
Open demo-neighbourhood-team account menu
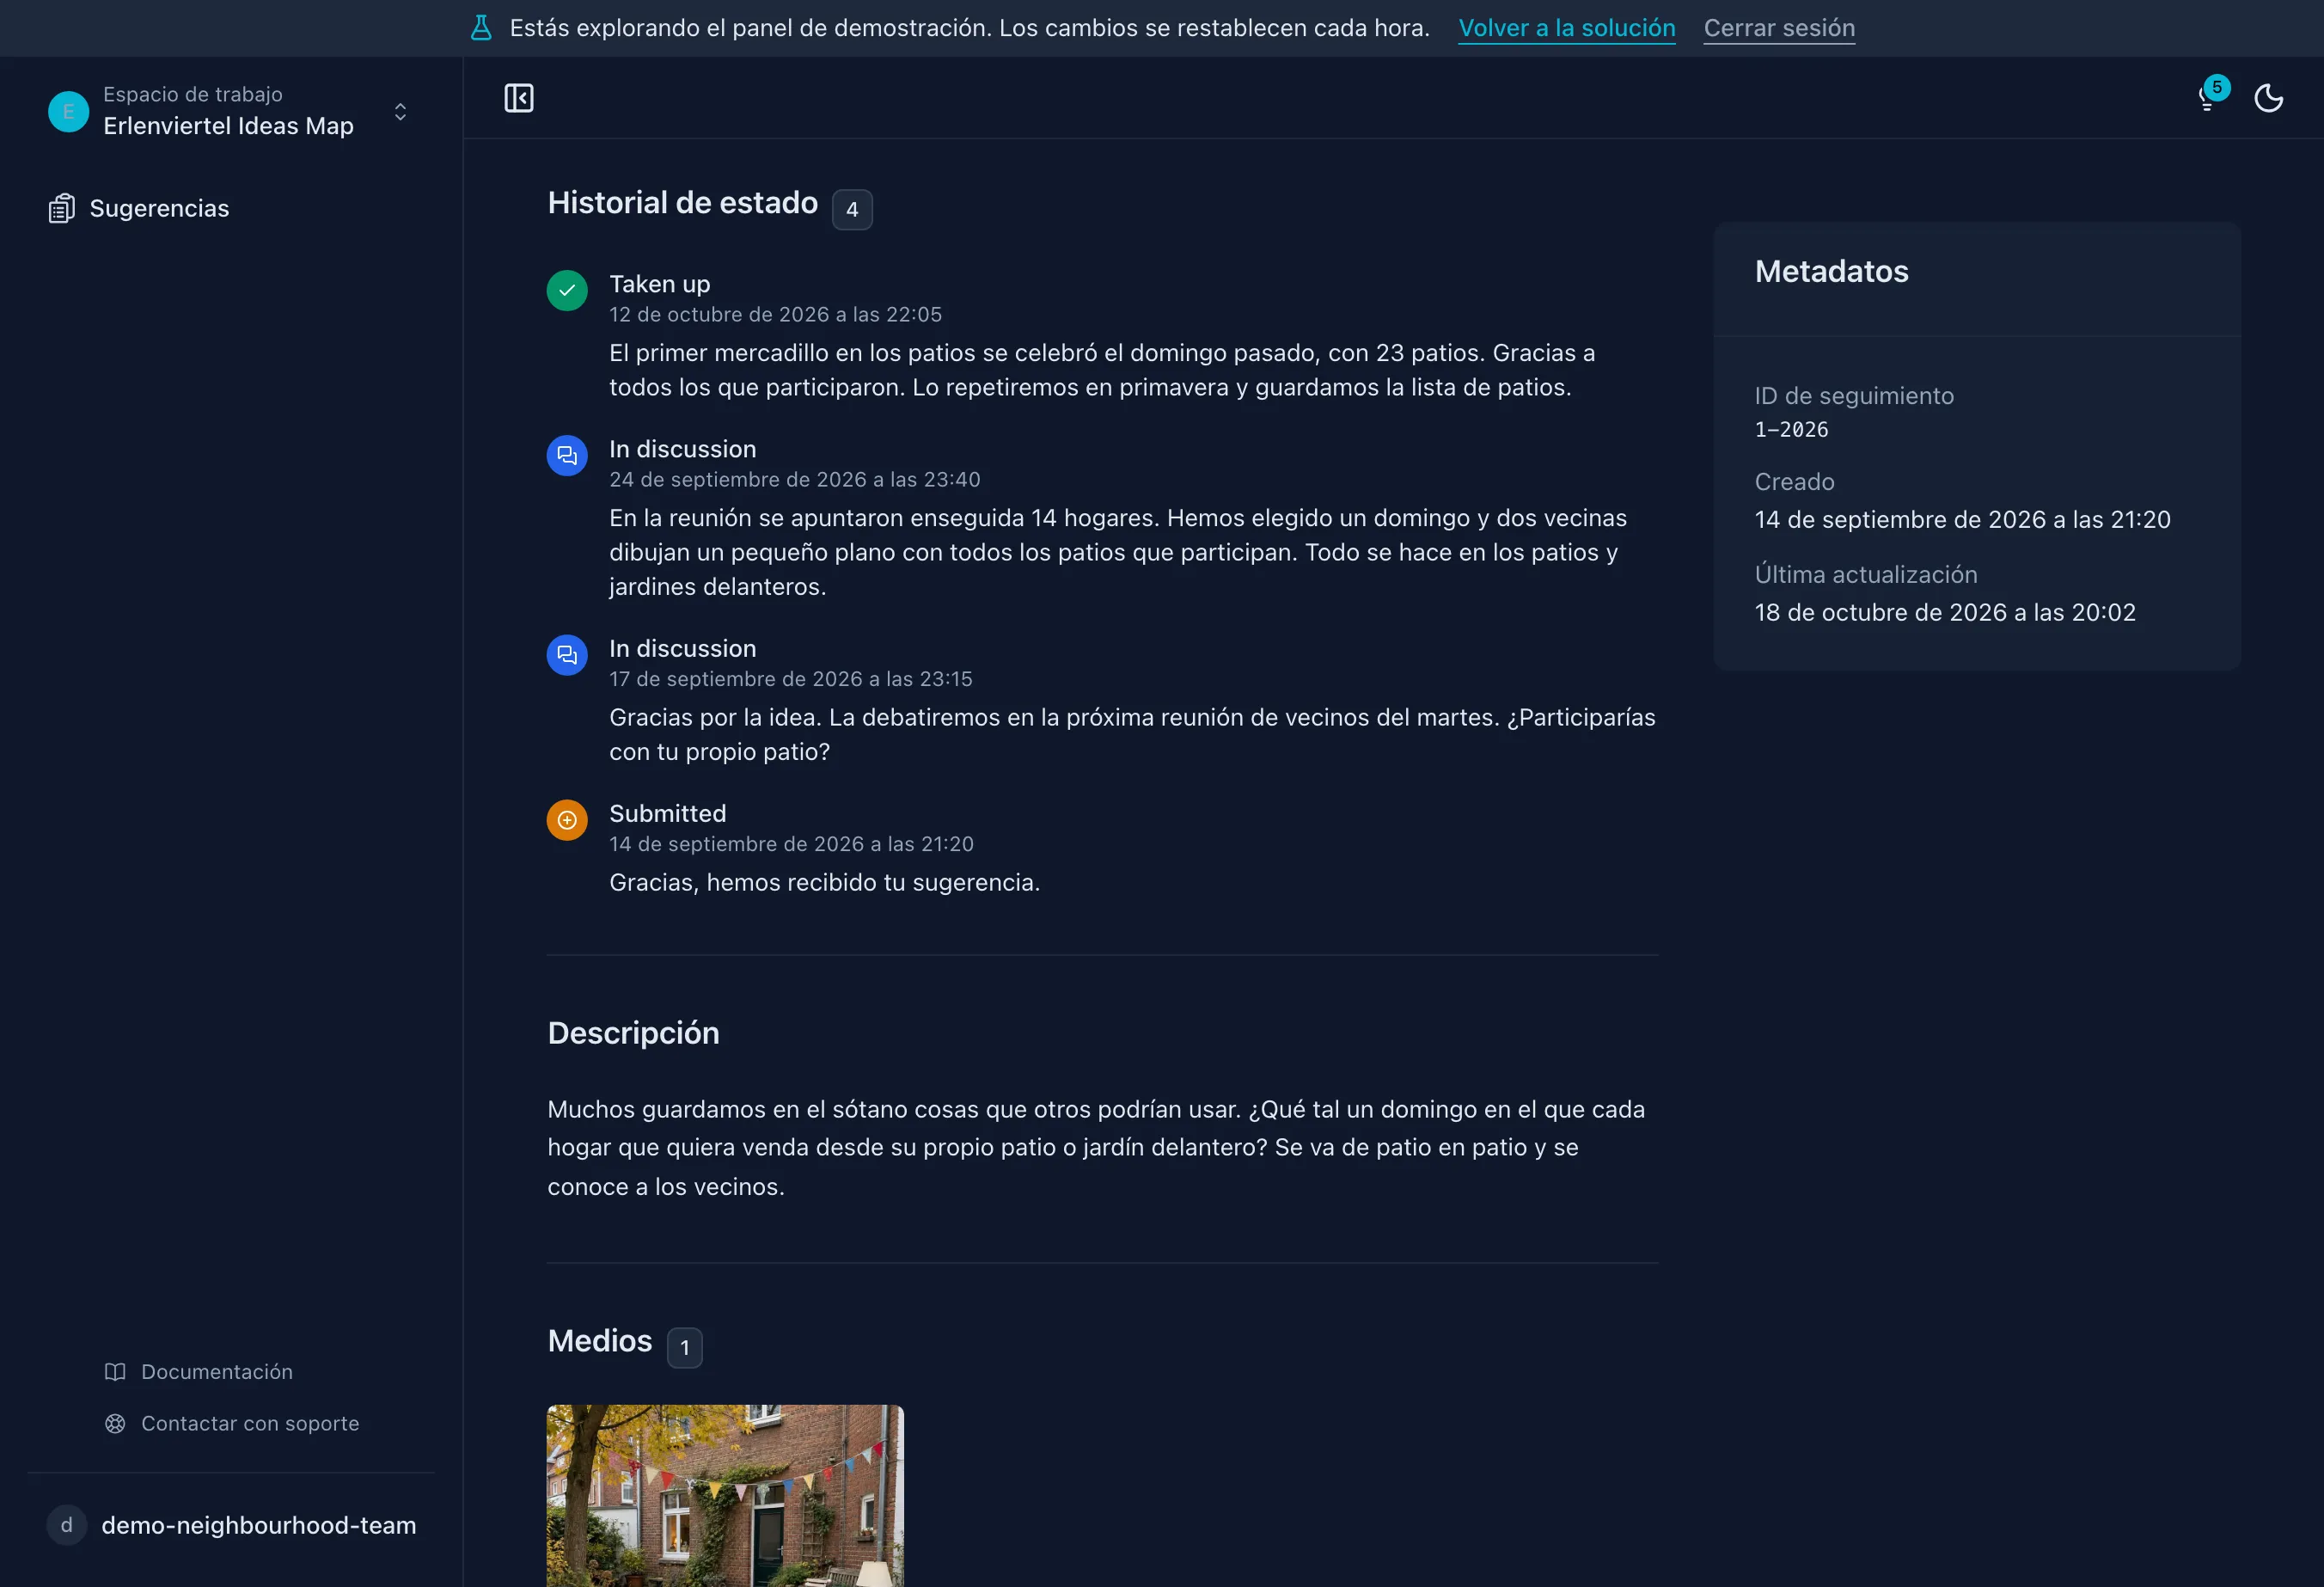coord(232,1525)
